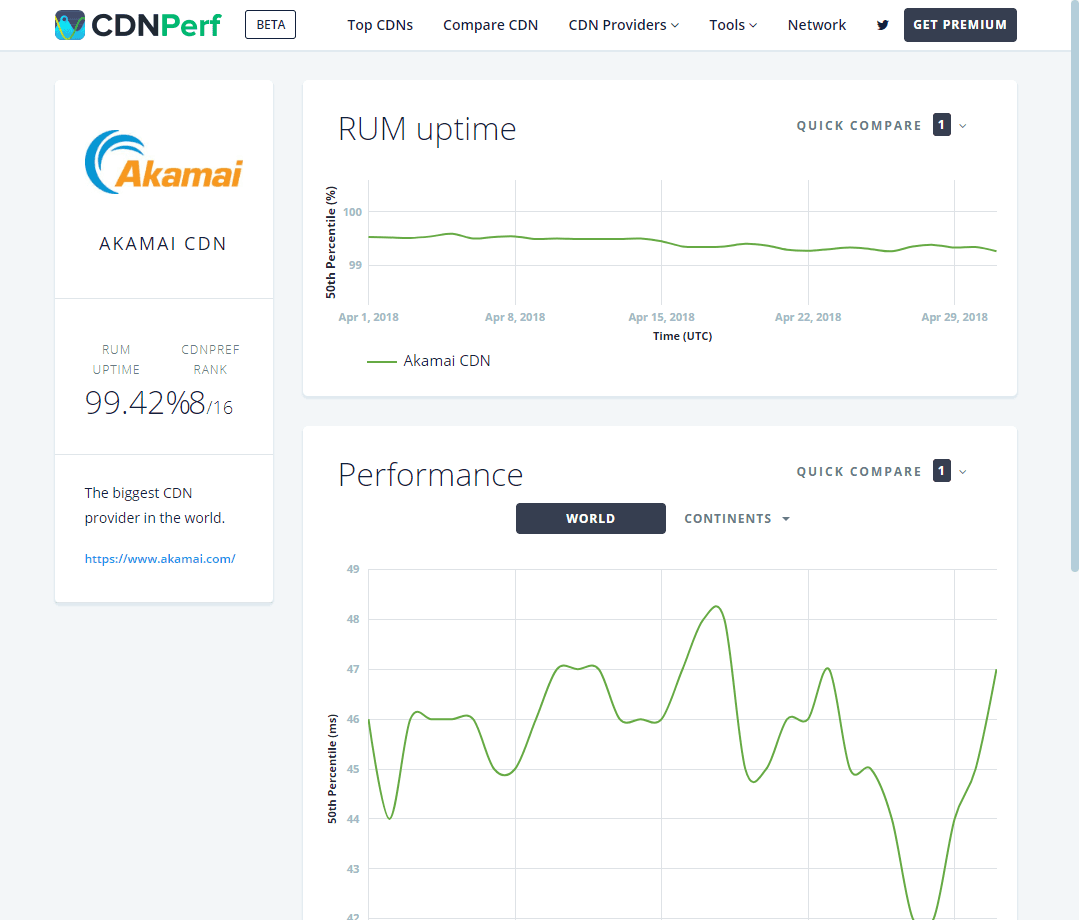
Task: Expand the CDN Providers menu
Action: pos(623,25)
